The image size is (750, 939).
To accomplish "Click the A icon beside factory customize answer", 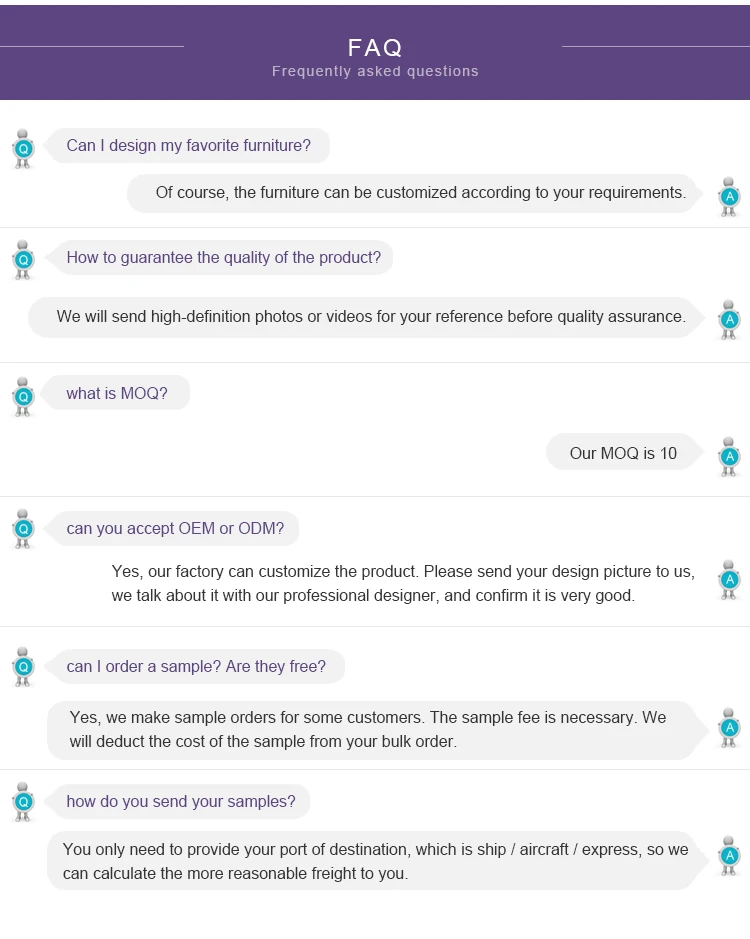I will click(x=729, y=579).
